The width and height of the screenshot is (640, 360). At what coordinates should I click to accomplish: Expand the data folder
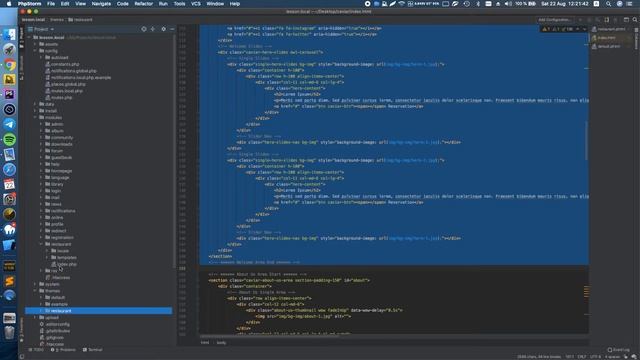tap(35, 104)
